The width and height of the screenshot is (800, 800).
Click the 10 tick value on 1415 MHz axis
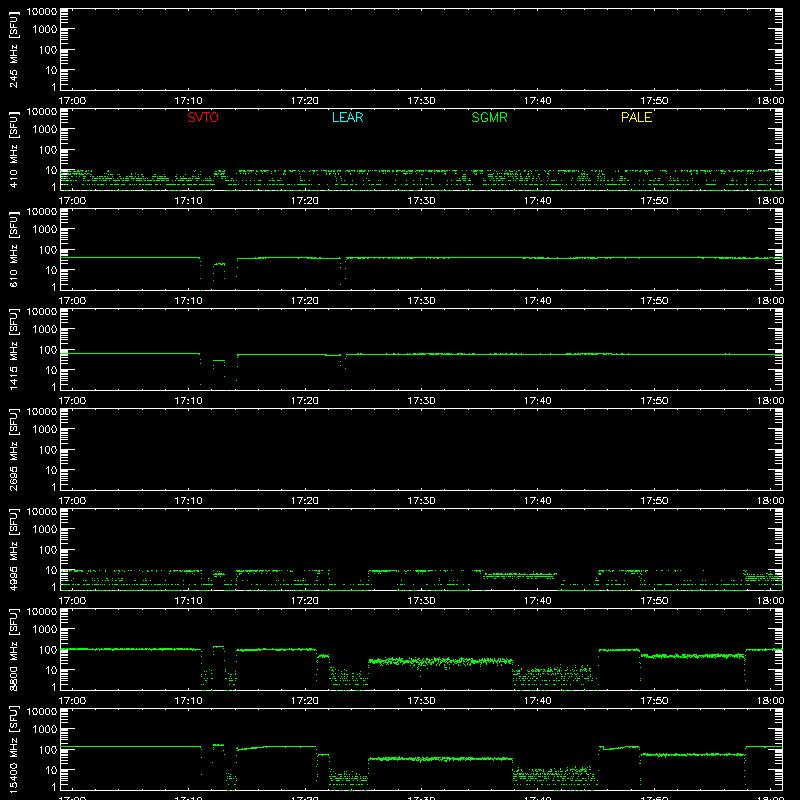coord(51,370)
